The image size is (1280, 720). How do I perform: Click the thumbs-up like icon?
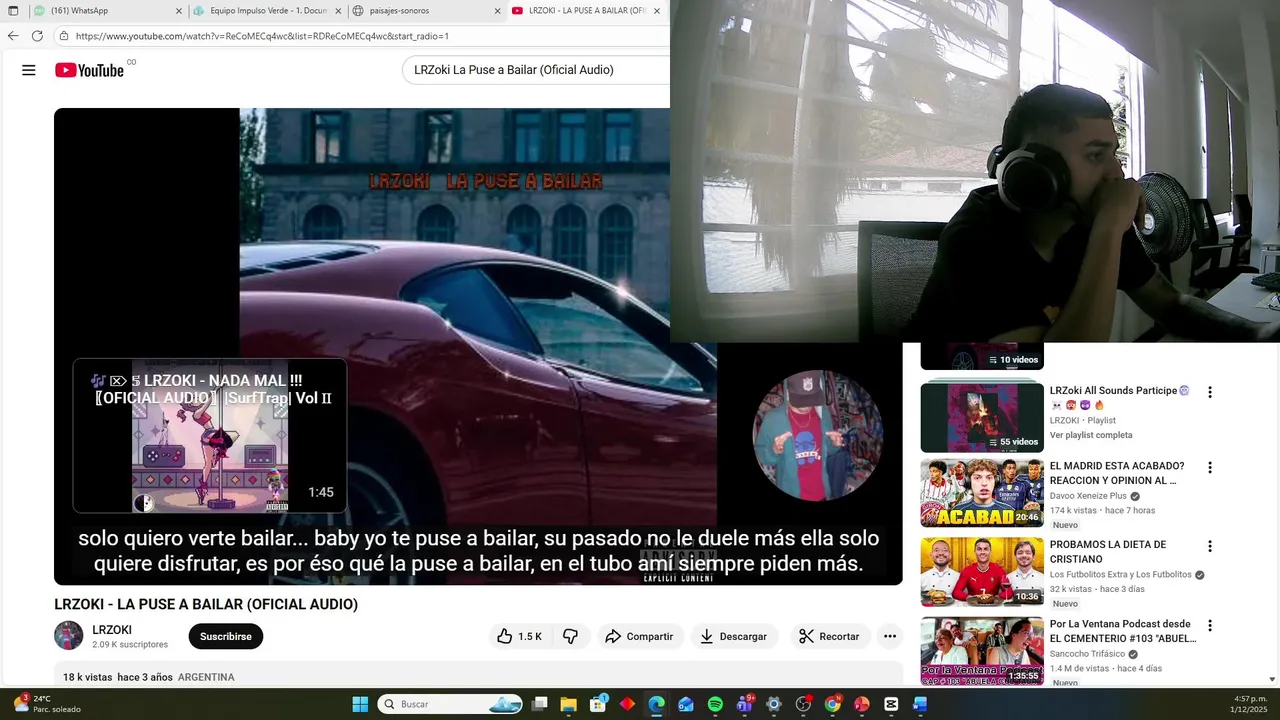[x=505, y=636]
